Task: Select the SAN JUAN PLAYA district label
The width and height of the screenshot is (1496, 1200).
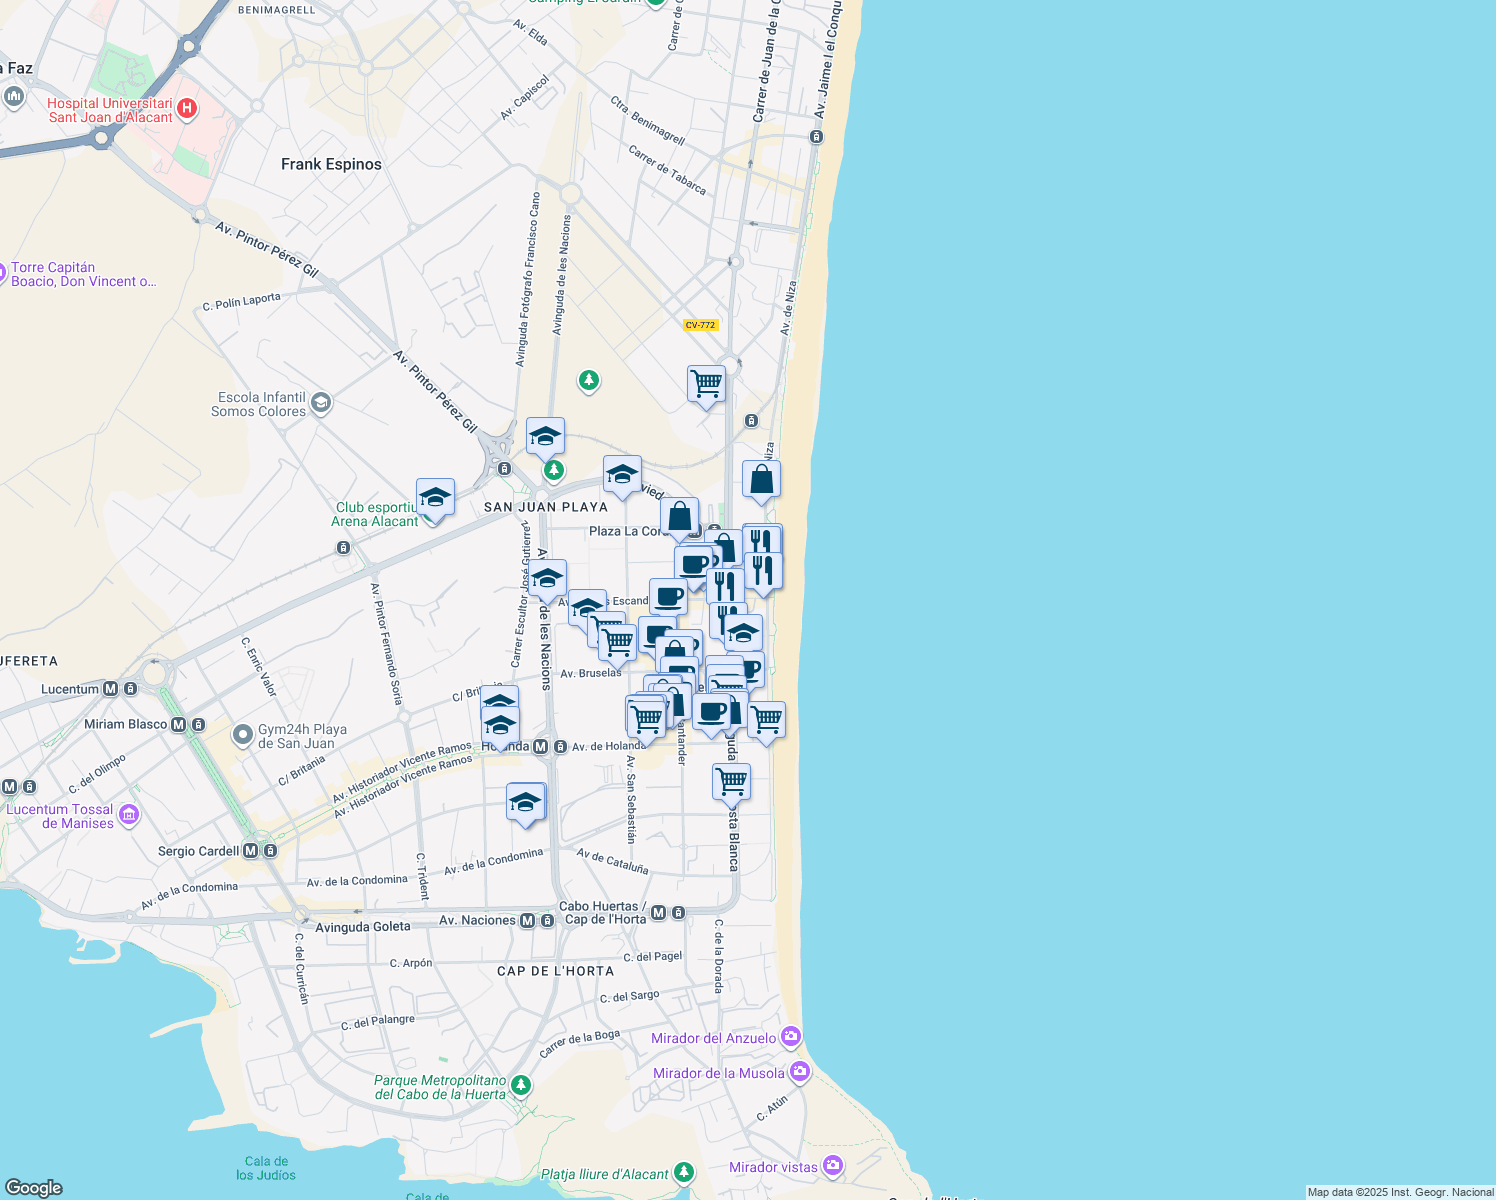Action: click(x=546, y=507)
